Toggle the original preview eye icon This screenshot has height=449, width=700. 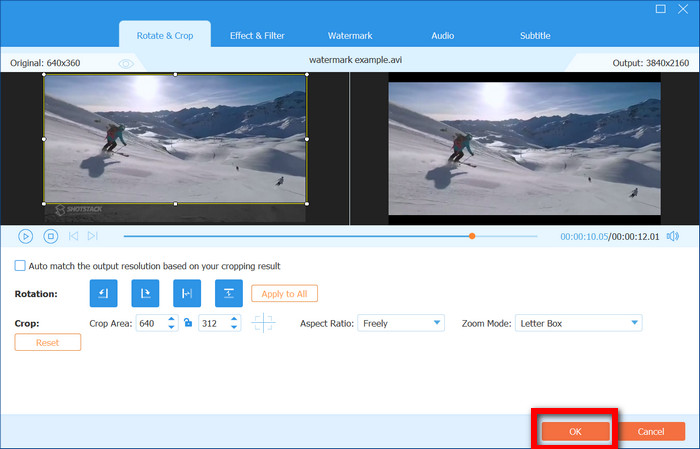126,63
